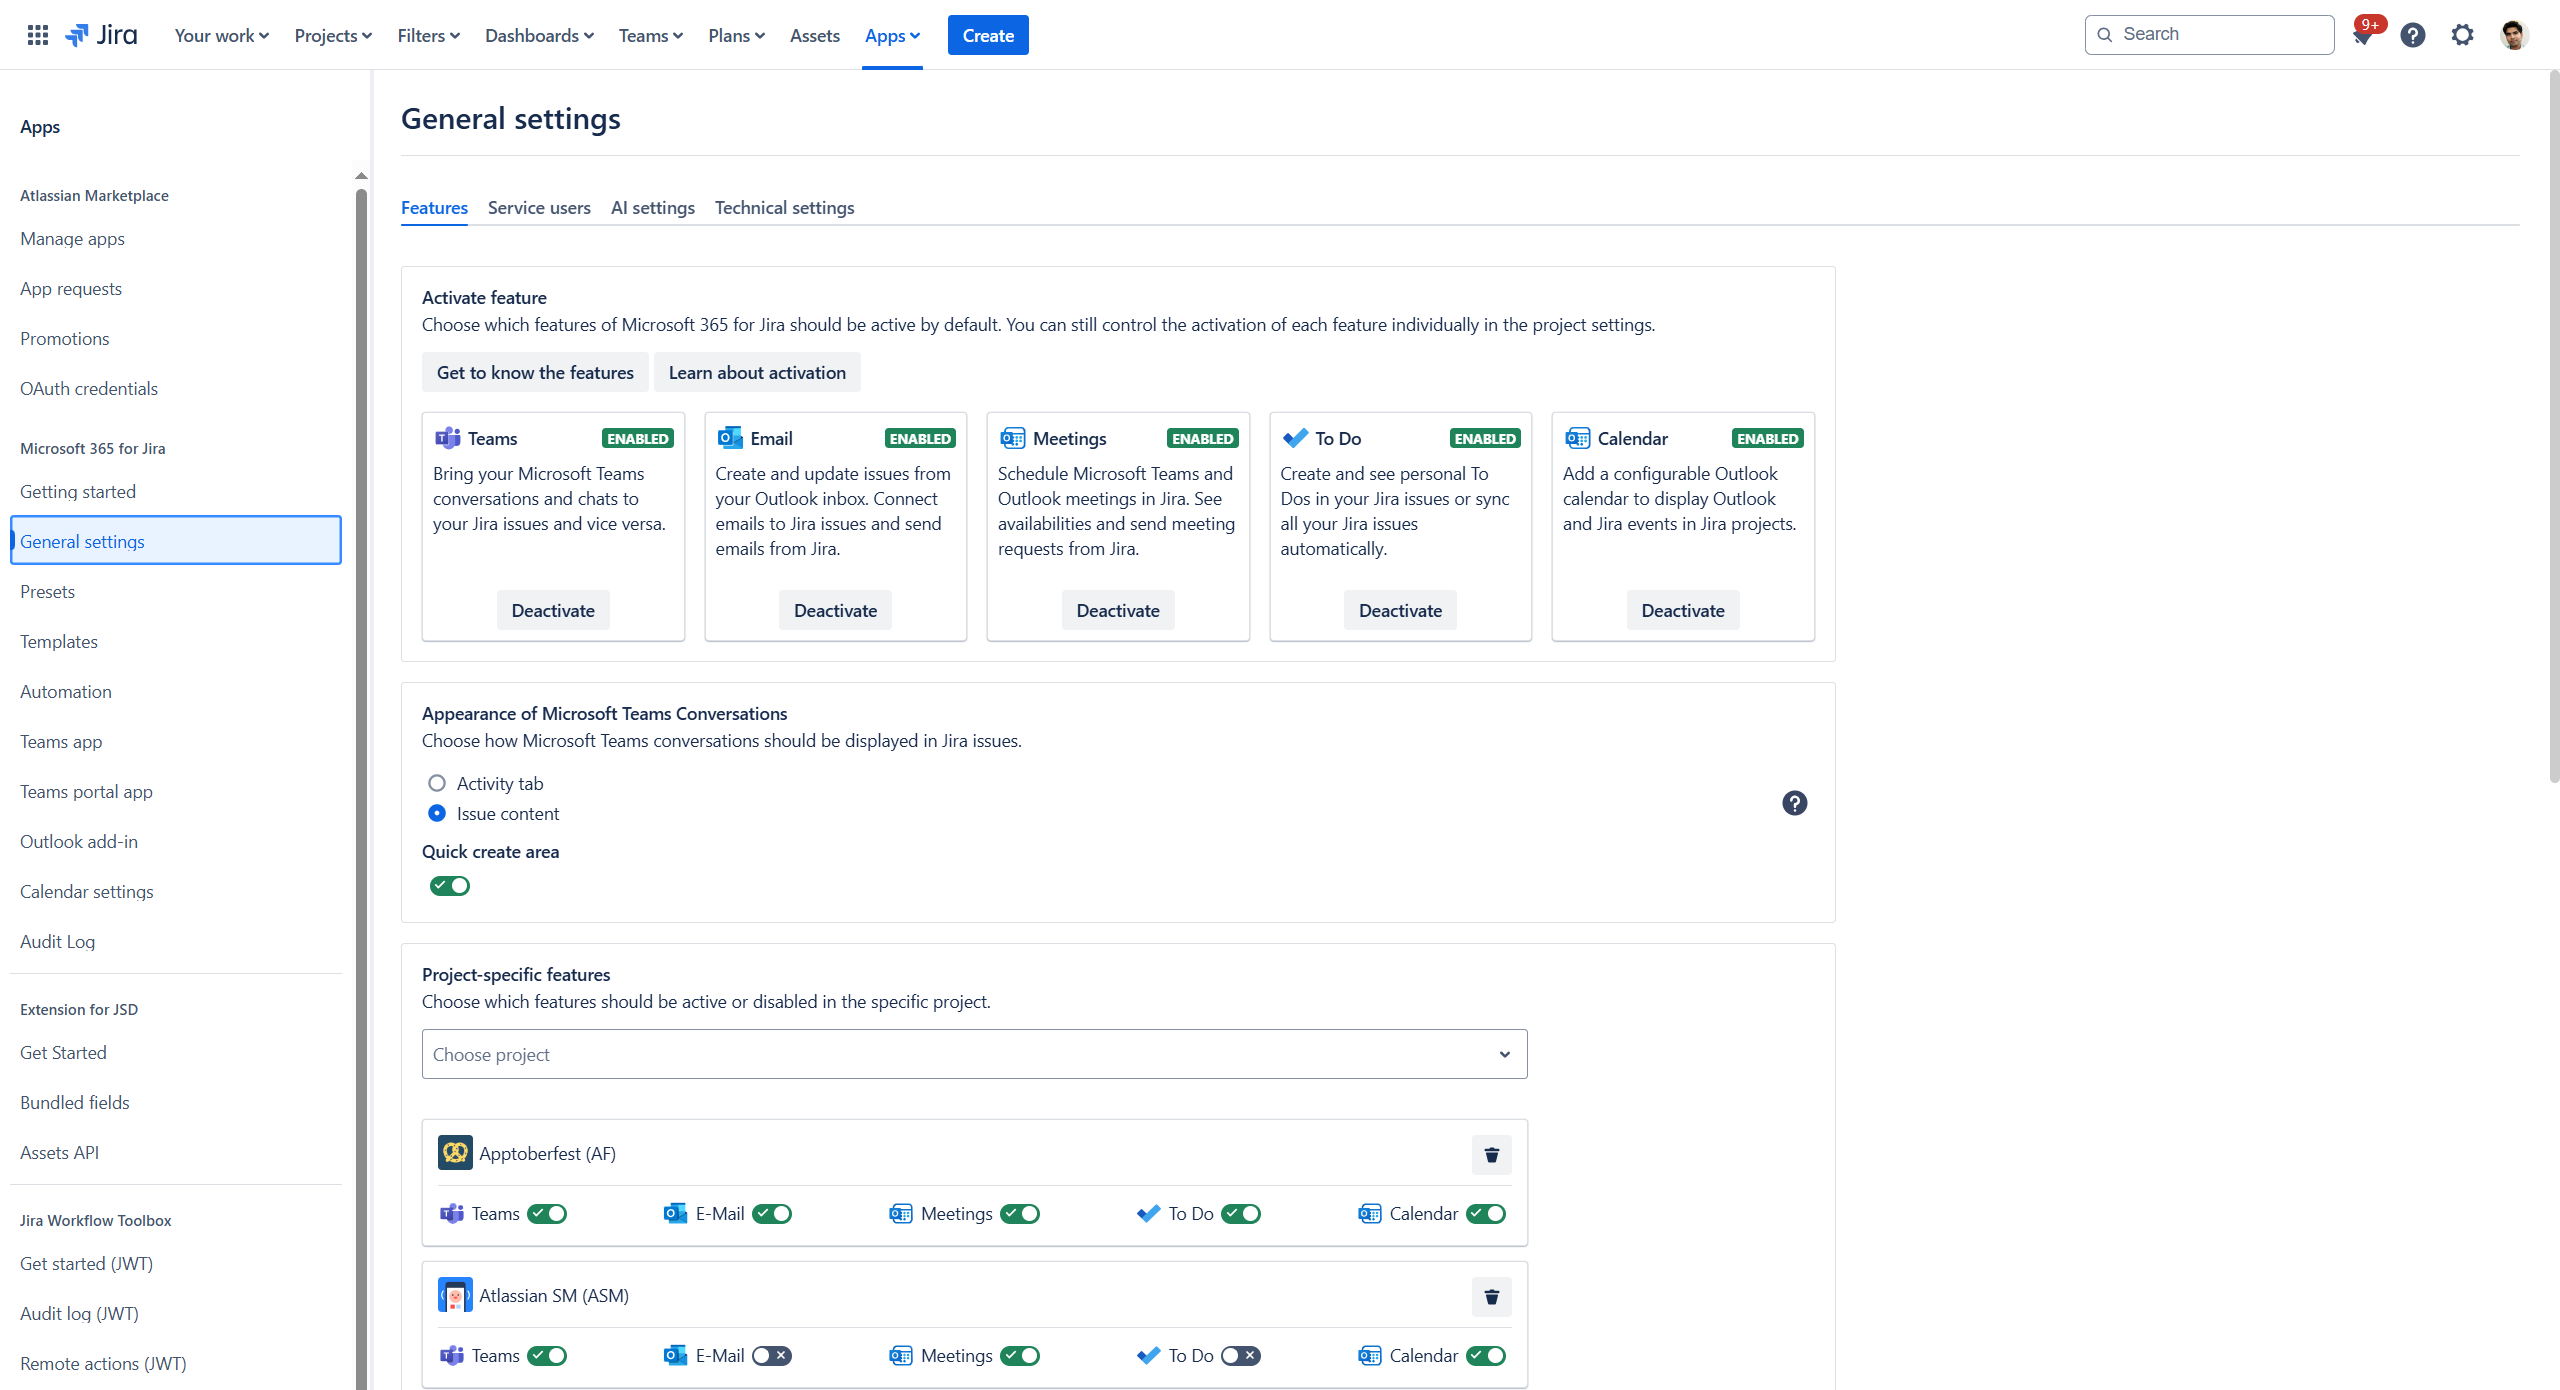The width and height of the screenshot is (2560, 1390).
Task: Click the Search input field
Action: coord(2209,35)
